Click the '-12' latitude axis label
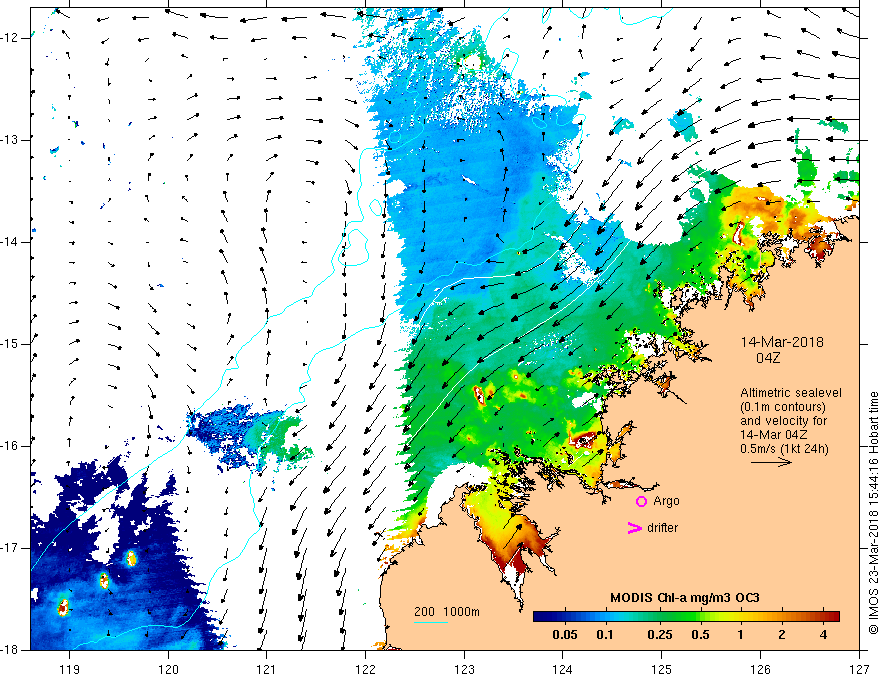The height and width of the screenshot is (680, 880). point(11,38)
